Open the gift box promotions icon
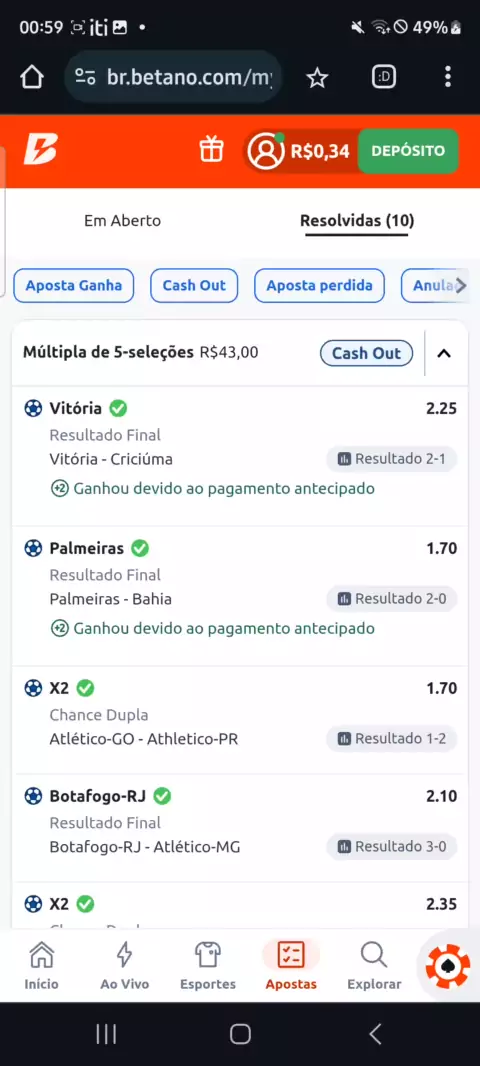This screenshot has height=1066, width=480. click(211, 150)
